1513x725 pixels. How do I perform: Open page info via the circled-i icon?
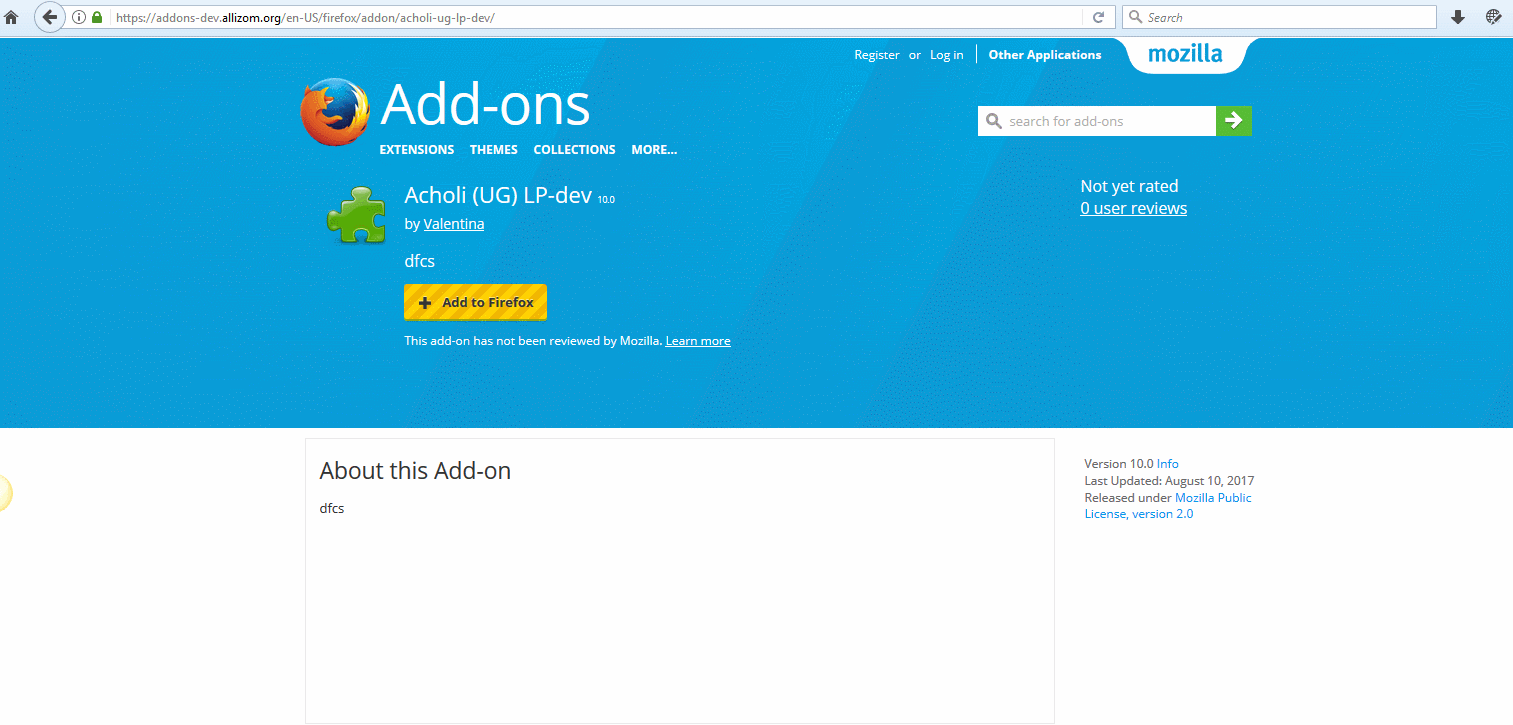pyautogui.click(x=78, y=17)
